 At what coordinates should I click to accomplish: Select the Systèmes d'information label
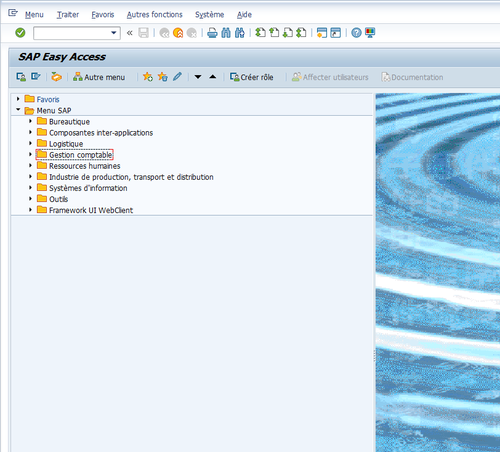point(88,188)
